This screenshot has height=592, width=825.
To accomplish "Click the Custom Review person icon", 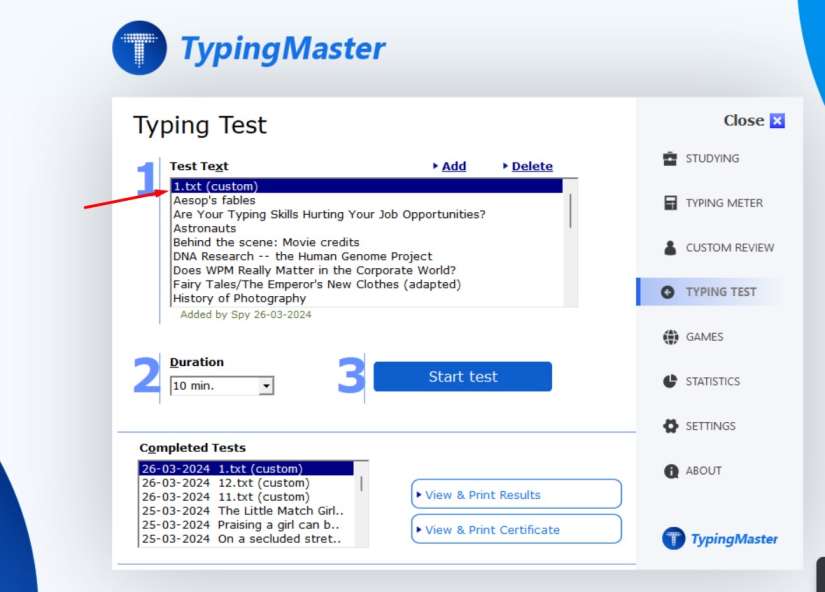I will (670, 247).
